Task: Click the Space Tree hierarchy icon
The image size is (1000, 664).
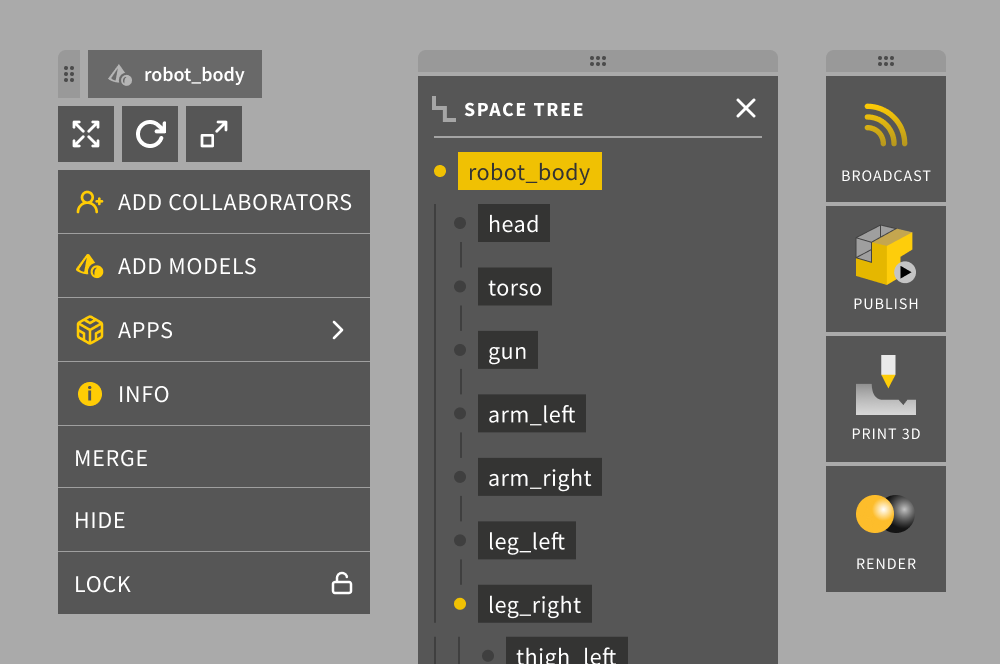Action: pyautogui.click(x=443, y=109)
